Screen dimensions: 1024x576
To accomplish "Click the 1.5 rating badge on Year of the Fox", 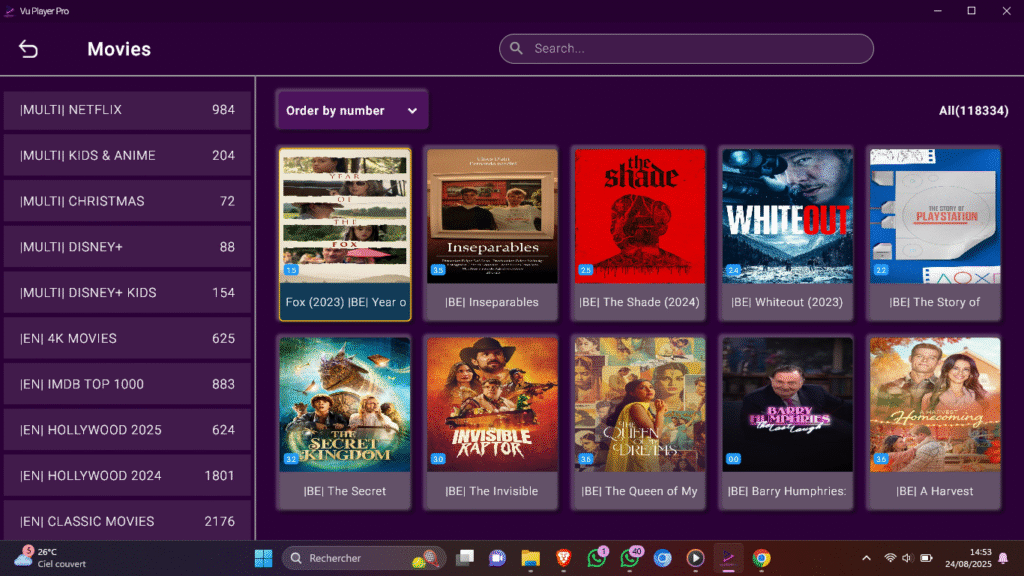I will pyautogui.click(x=291, y=270).
